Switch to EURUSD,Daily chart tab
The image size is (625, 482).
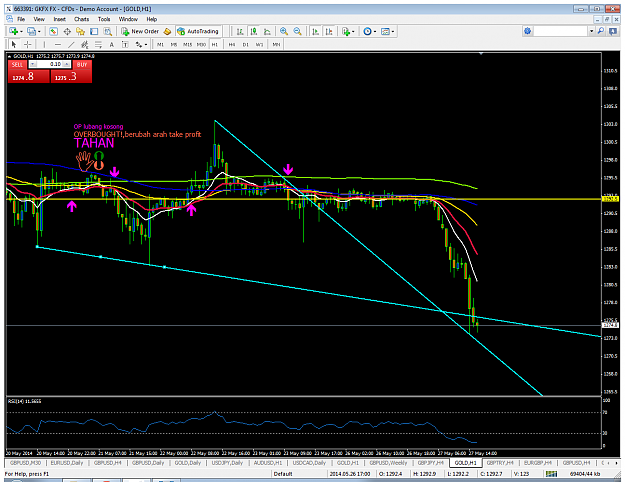67,463
